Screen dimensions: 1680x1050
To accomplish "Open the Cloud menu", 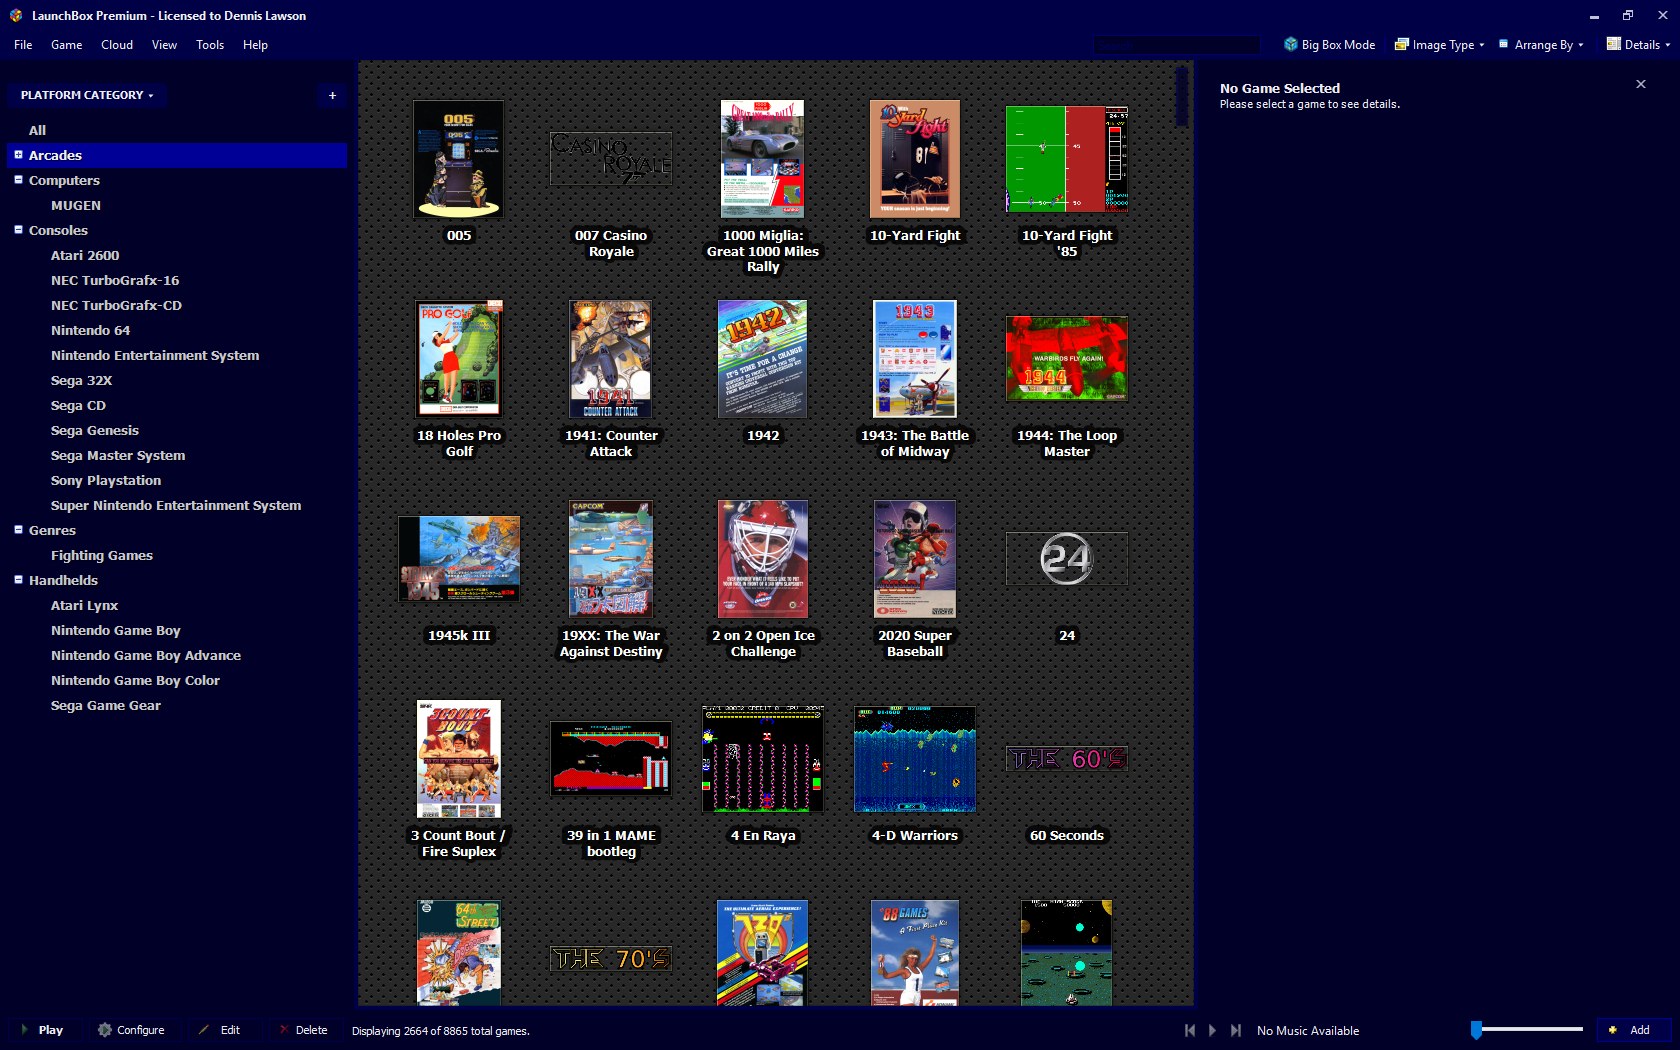I will click(x=117, y=45).
